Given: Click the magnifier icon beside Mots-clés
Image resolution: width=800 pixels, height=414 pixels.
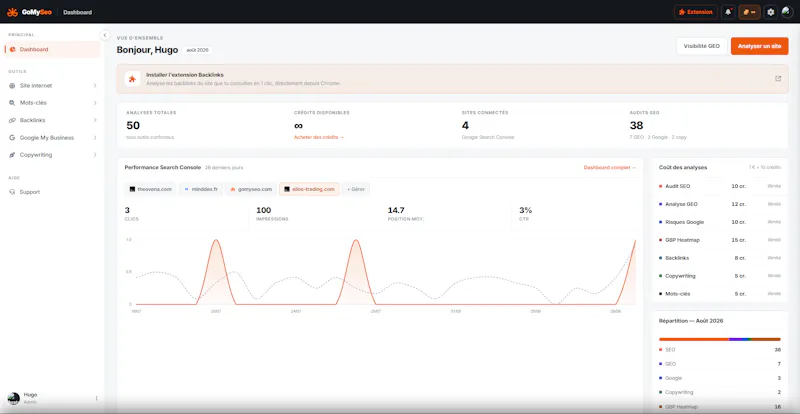Looking at the screenshot, I should click(12, 103).
